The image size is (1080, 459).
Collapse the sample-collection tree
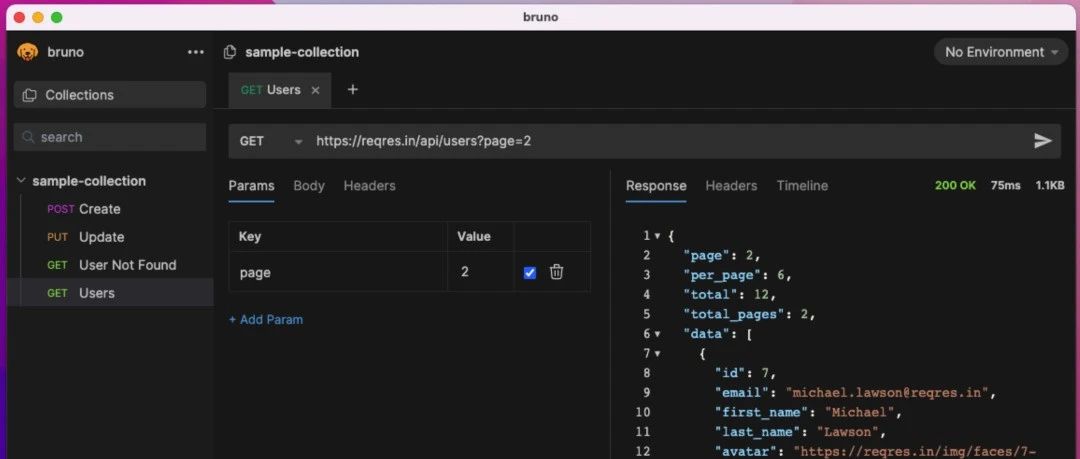[x=19, y=181]
